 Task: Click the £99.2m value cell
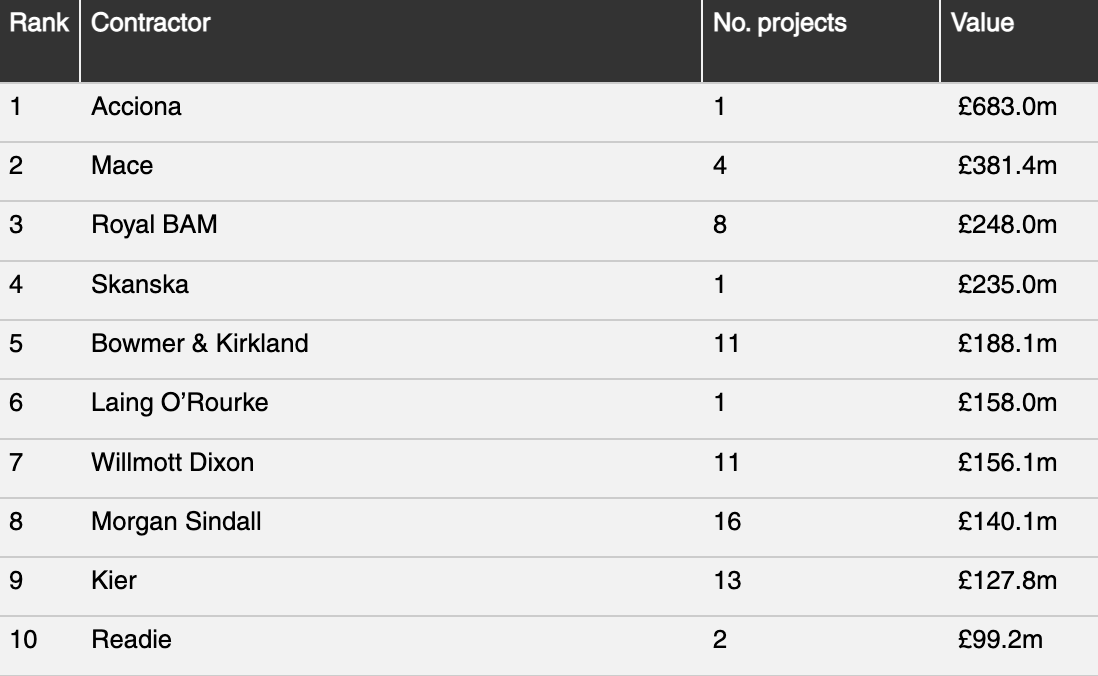click(x=1000, y=639)
